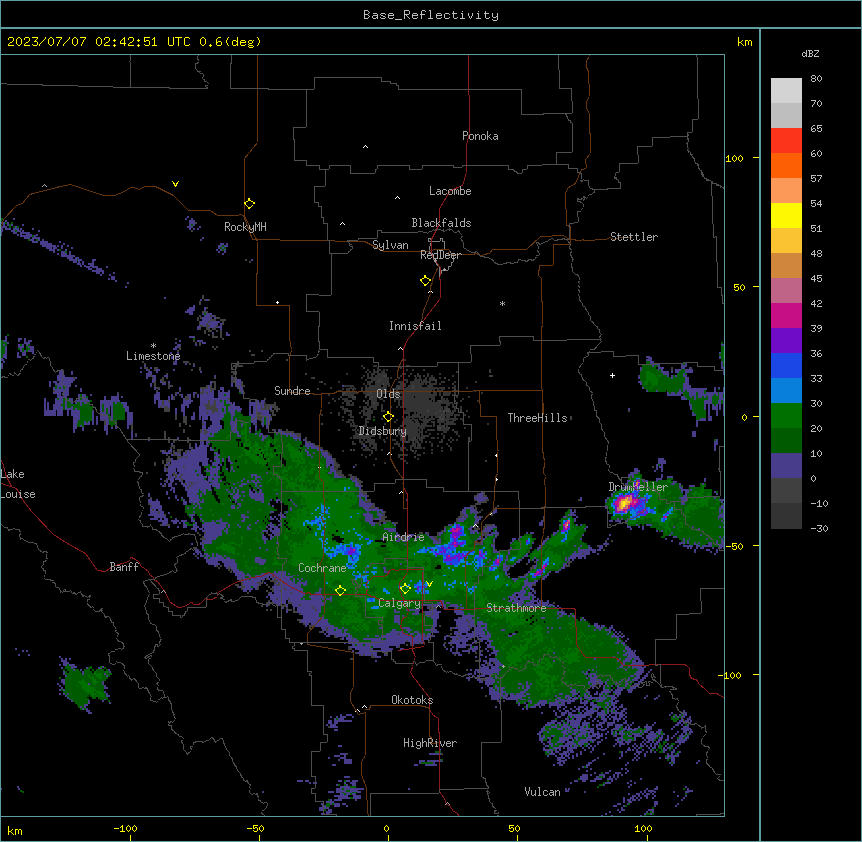This screenshot has width=862, height=842.
Task: Select the ThreeHills label
Action: [x=537, y=418]
